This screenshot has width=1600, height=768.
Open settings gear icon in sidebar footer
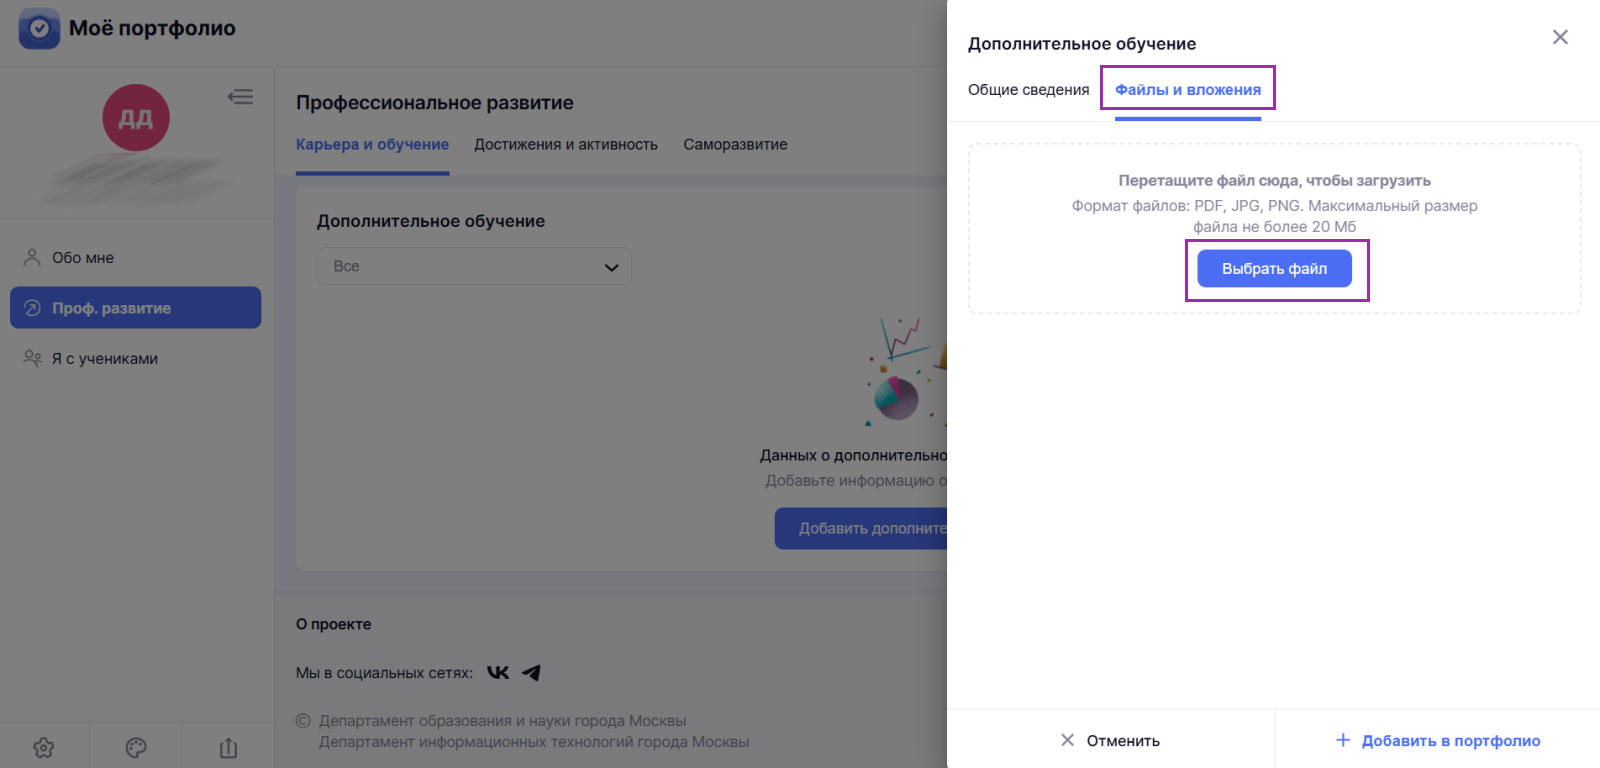(44, 747)
